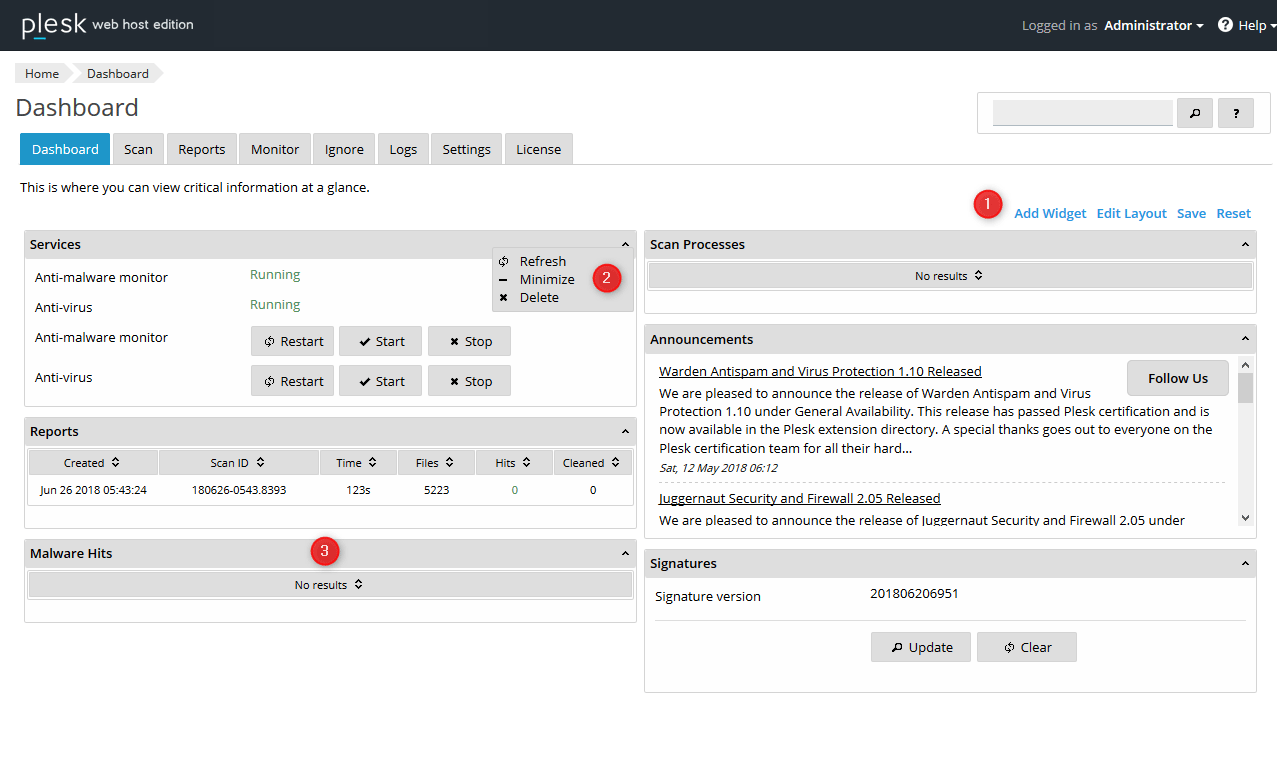The image size is (1277, 768).
Task: Collapse the Malware Hits widget arrow
Action: click(625, 553)
